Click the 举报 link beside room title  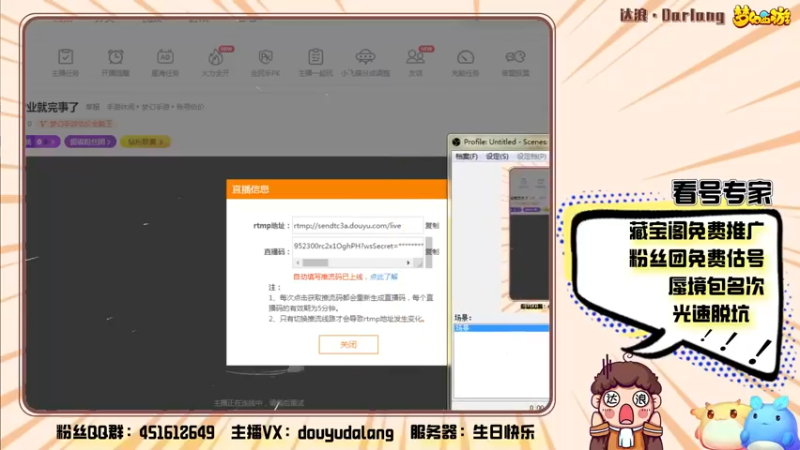(93, 107)
